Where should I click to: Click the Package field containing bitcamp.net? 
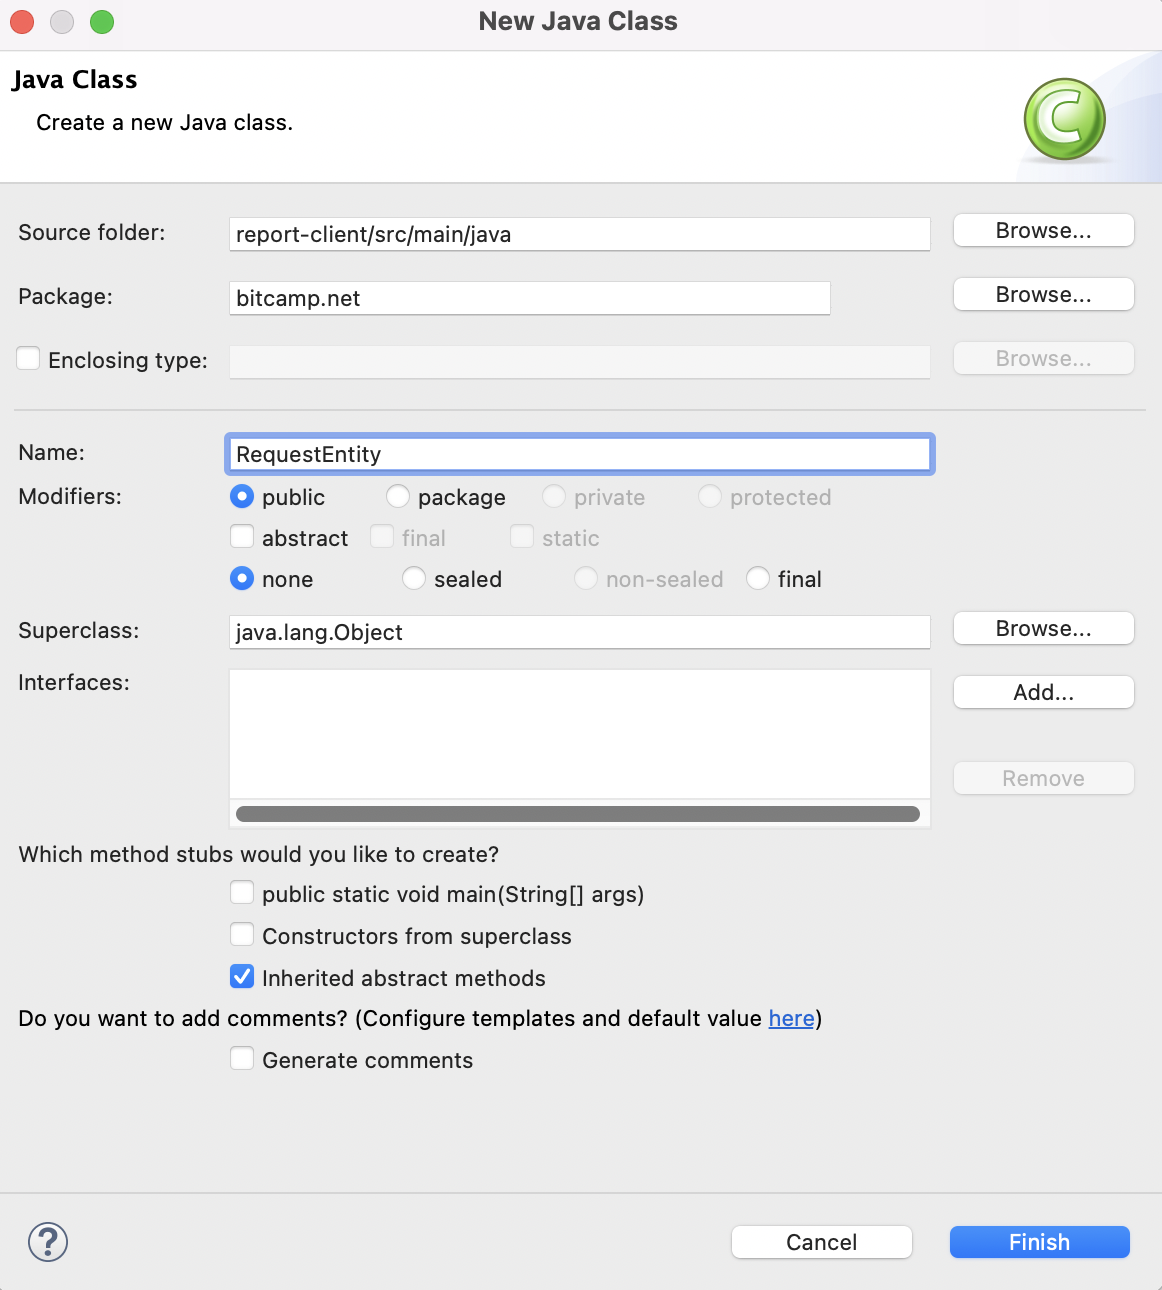530,298
